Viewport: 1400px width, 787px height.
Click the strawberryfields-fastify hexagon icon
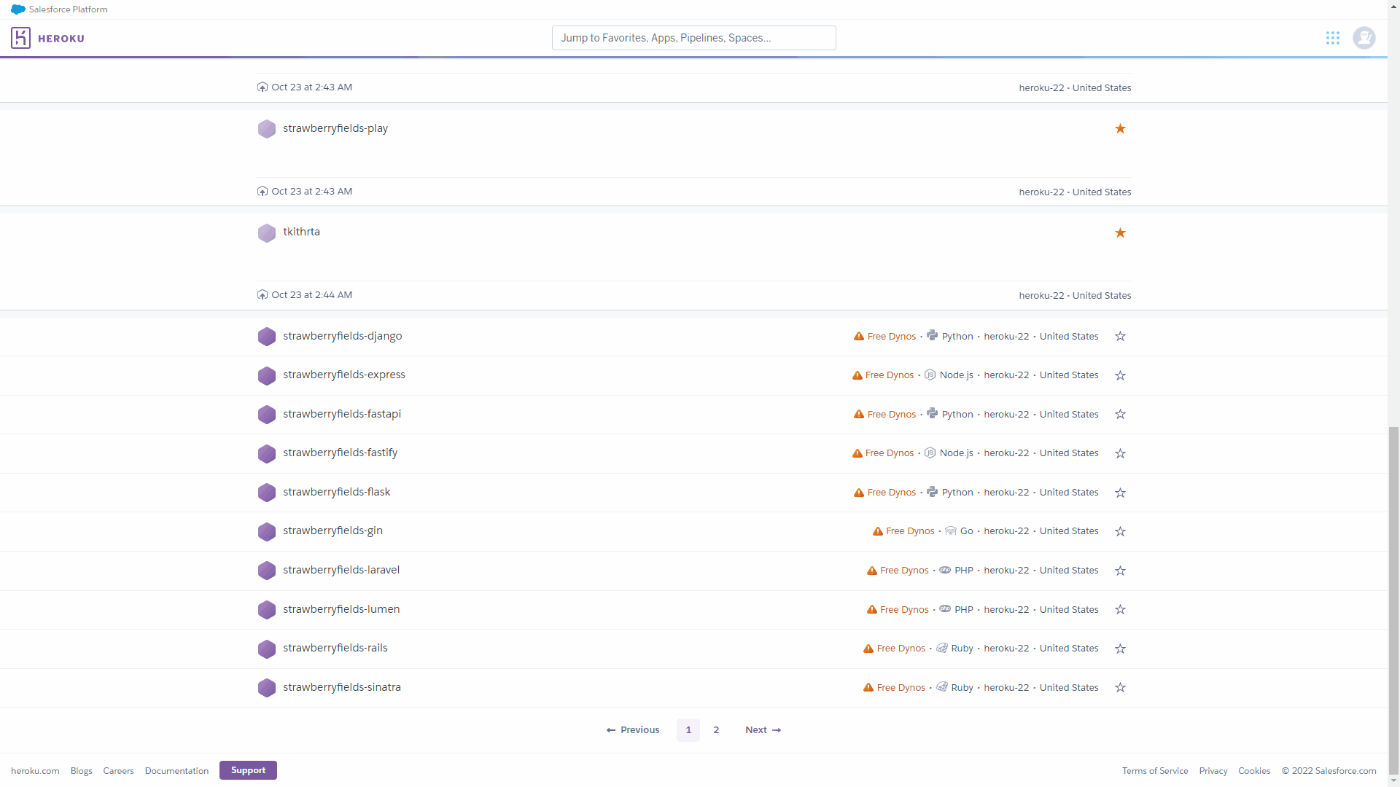pyautogui.click(x=267, y=454)
